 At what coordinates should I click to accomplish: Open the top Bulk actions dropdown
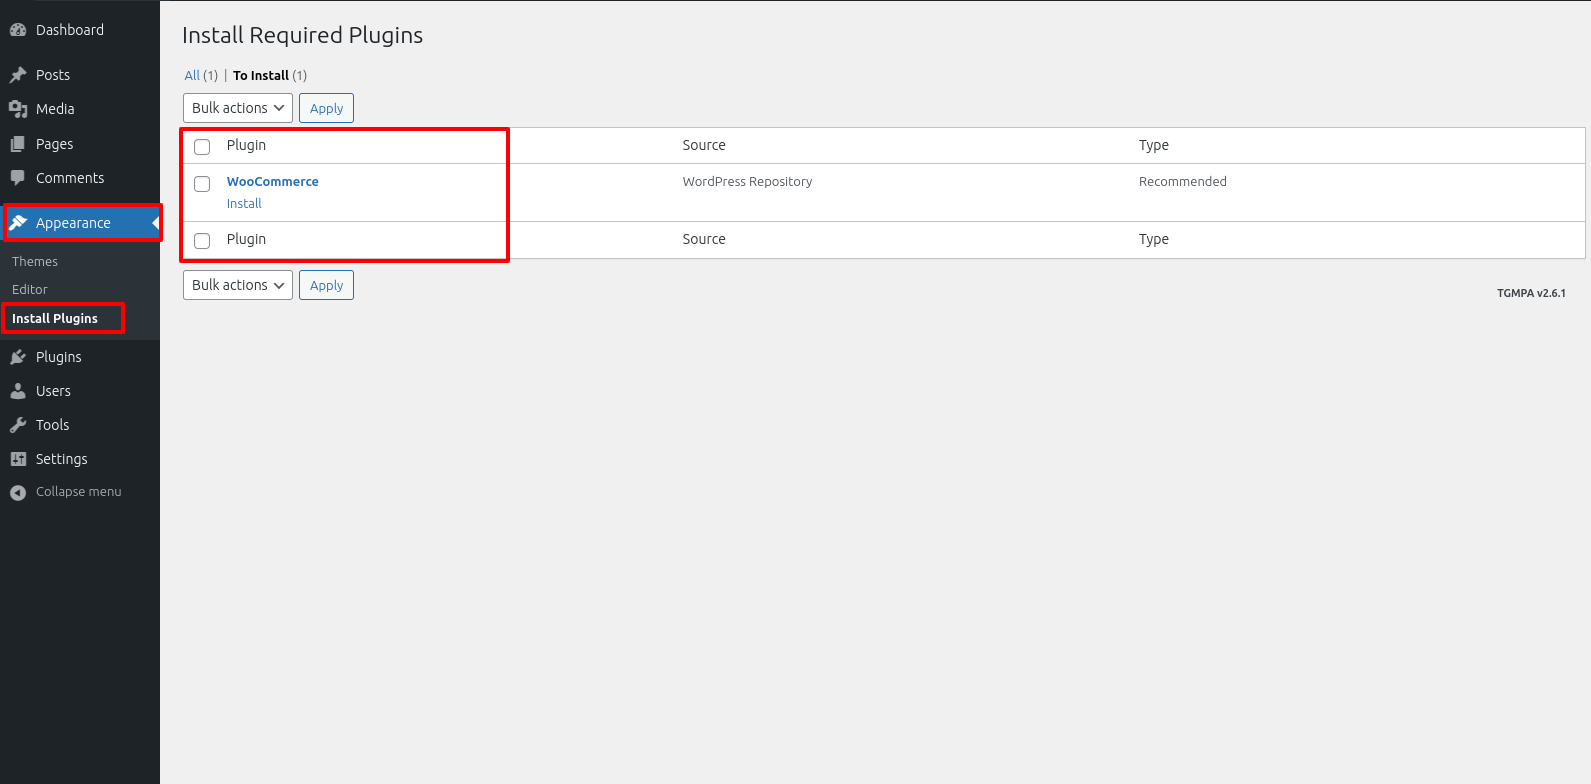(238, 108)
